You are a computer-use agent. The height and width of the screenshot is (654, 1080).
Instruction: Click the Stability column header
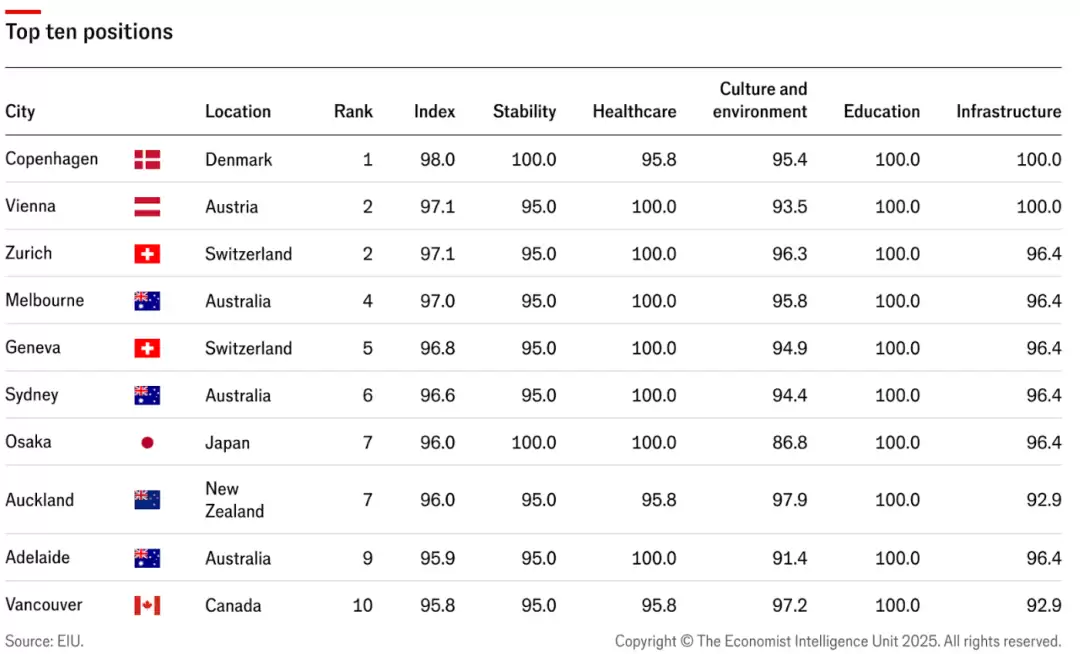point(524,112)
